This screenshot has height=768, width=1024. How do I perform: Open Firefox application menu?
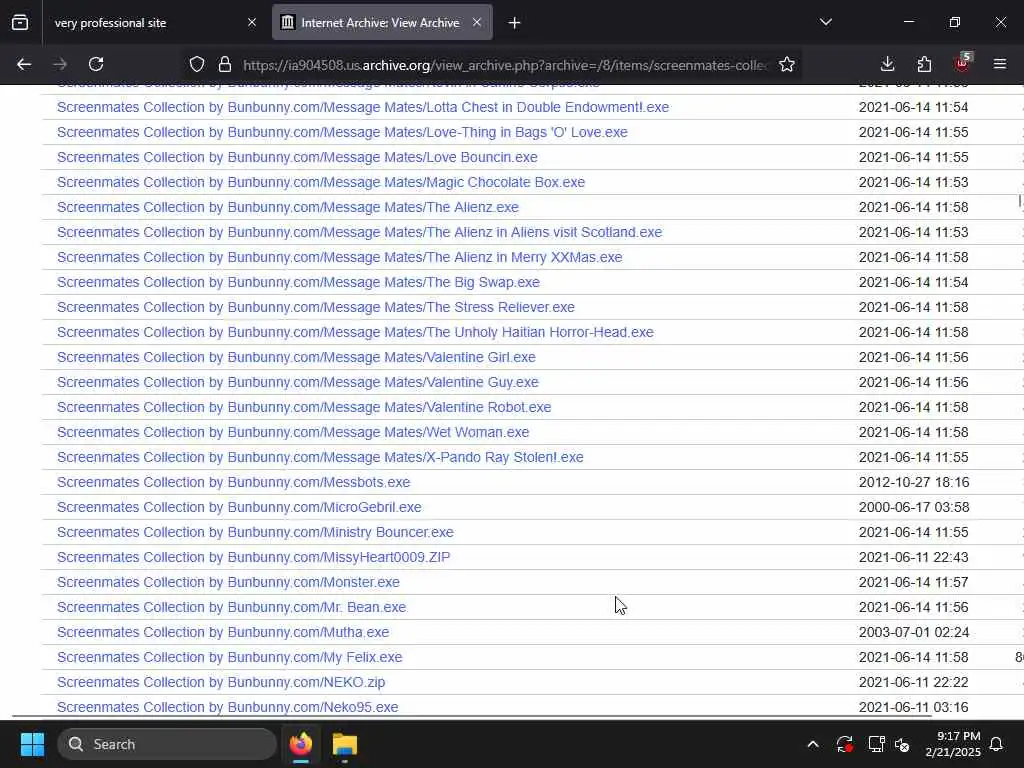pos(1000,64)
